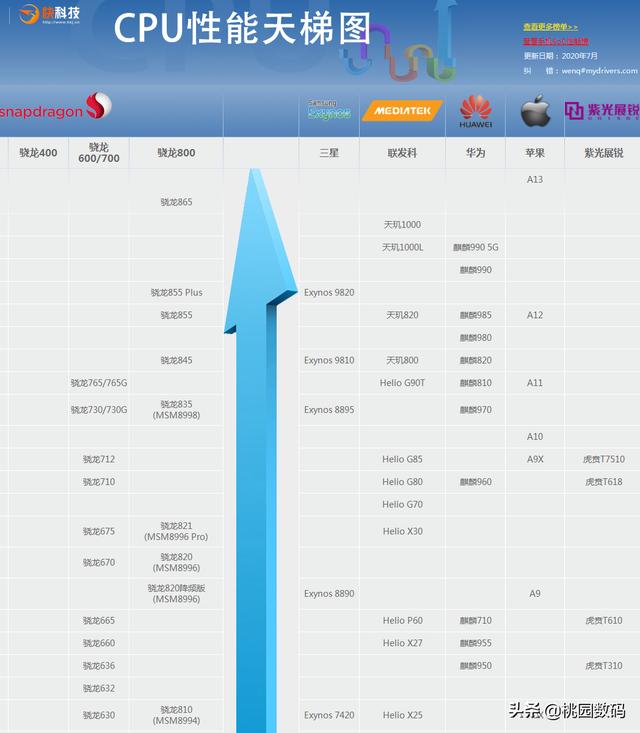Click the 骁龙821 (MSM8996 Pro) cell
This screenshot has width=640, height=733.
tap(176, 532)
